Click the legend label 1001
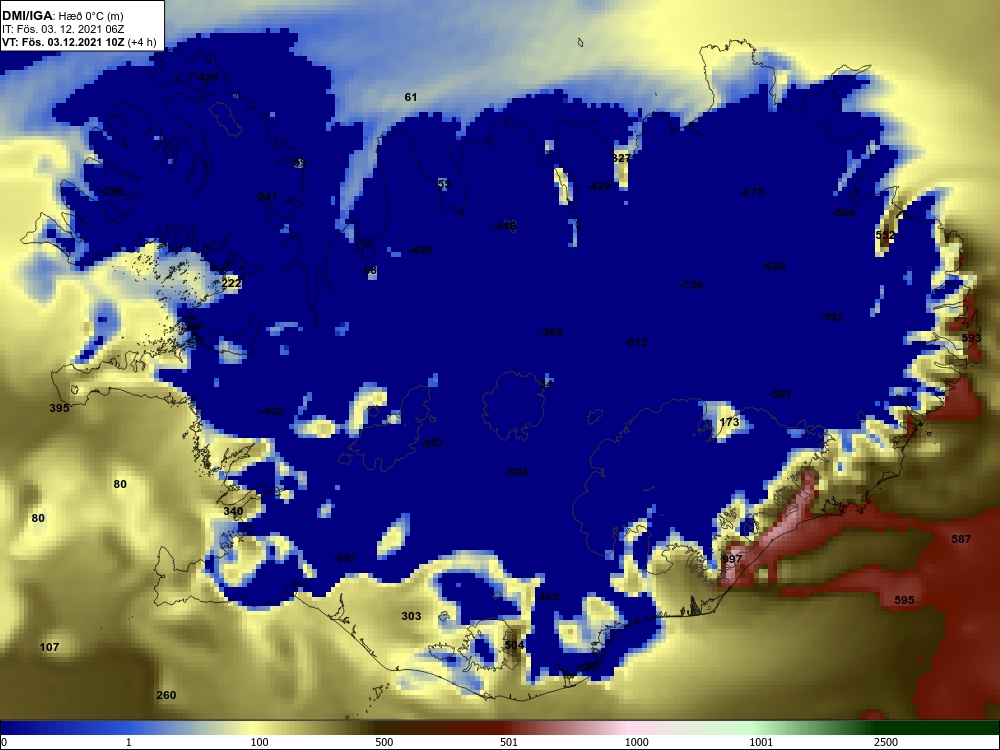 (761, 742)
